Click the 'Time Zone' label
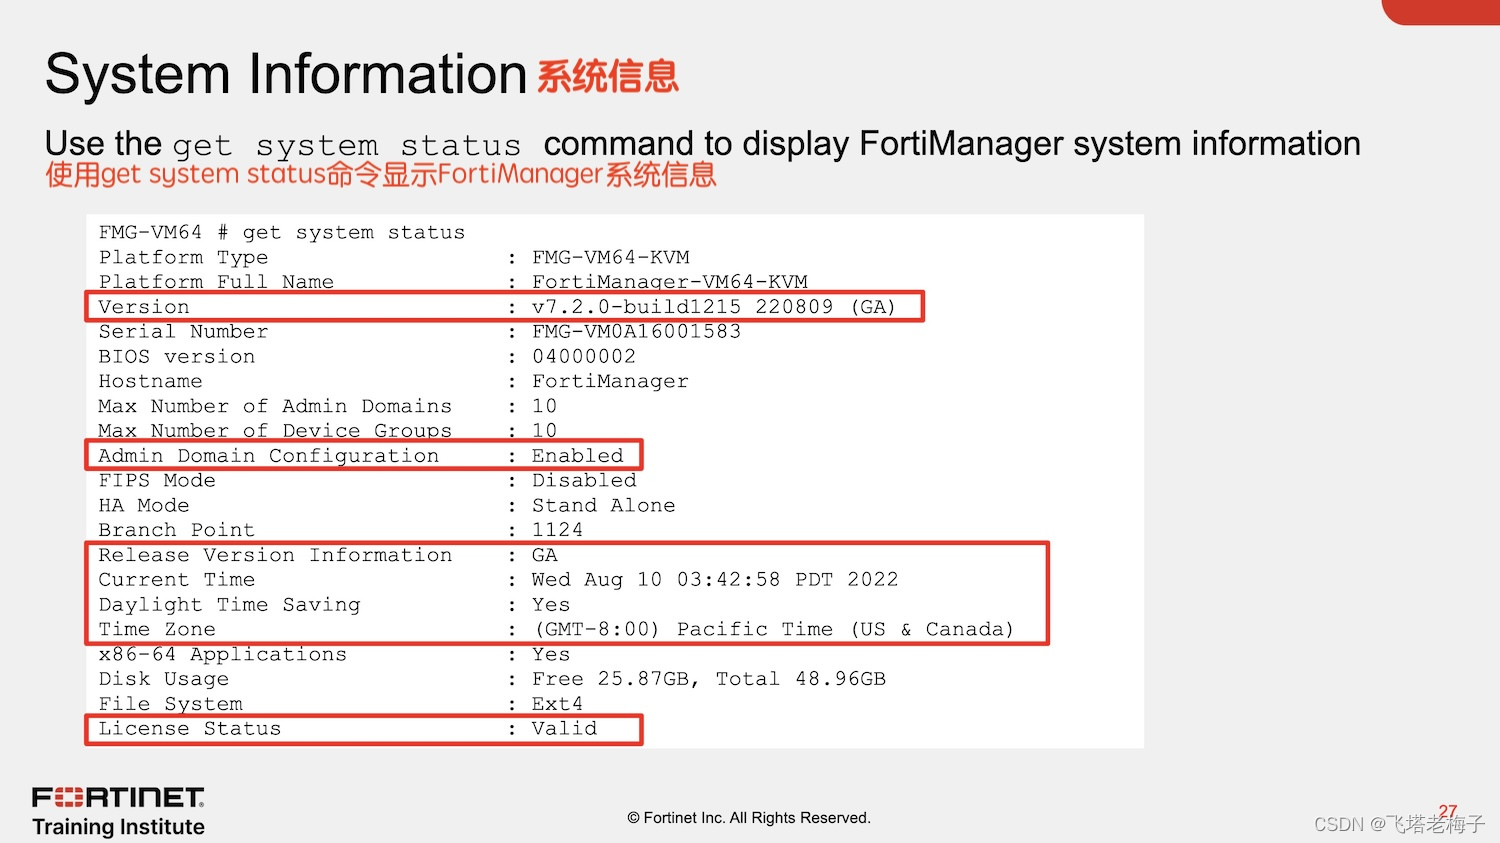 [157, 630]
